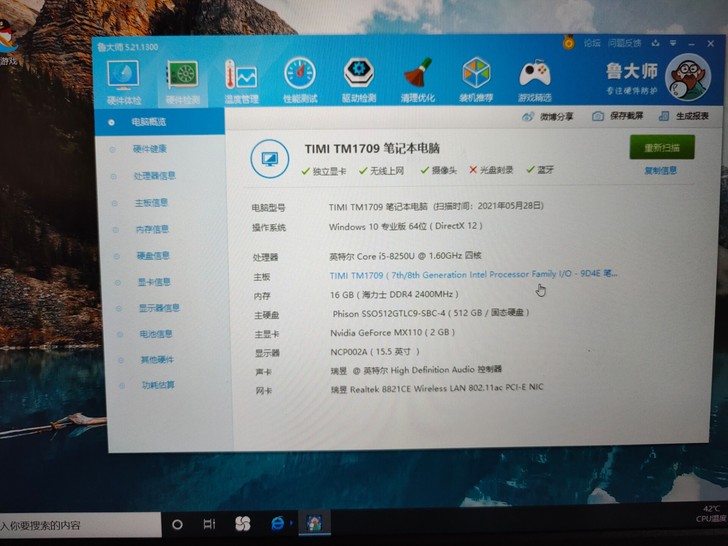This screenshot has width=728, height=546.
Task: Open the 驱动检测 driver detection section
Action: (x=359, y=80)
